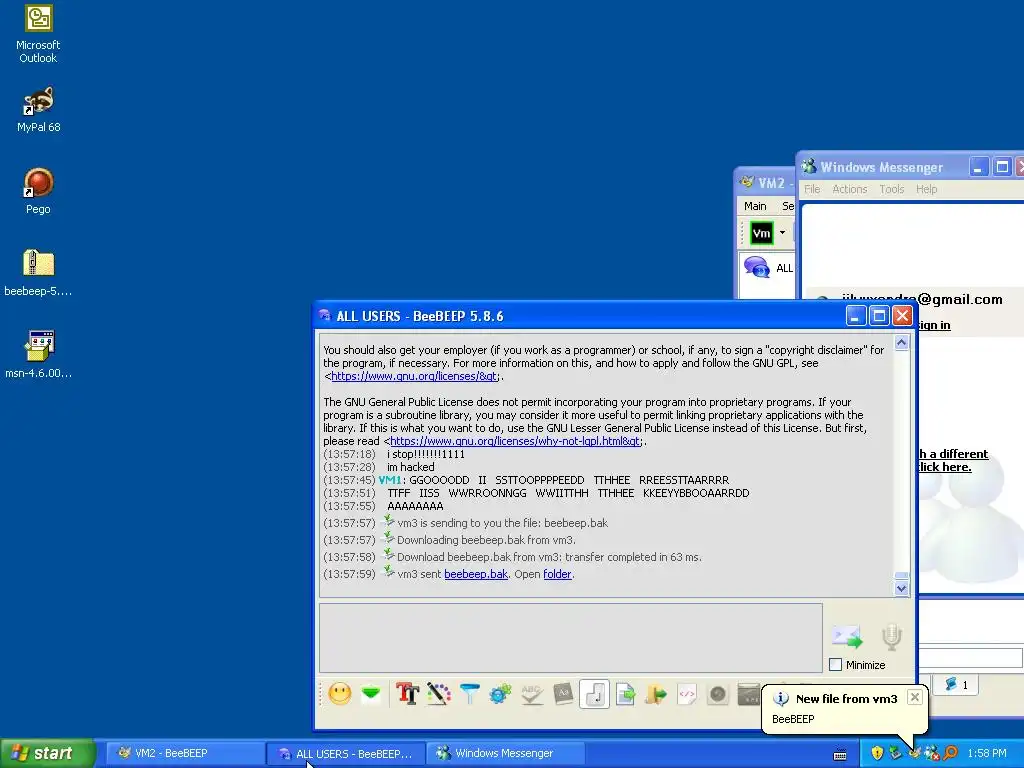The width and height of the screenshot is (1024, 768).
Task: Open Tools menu in Windows Messenger
Action: tap(891, 189)
